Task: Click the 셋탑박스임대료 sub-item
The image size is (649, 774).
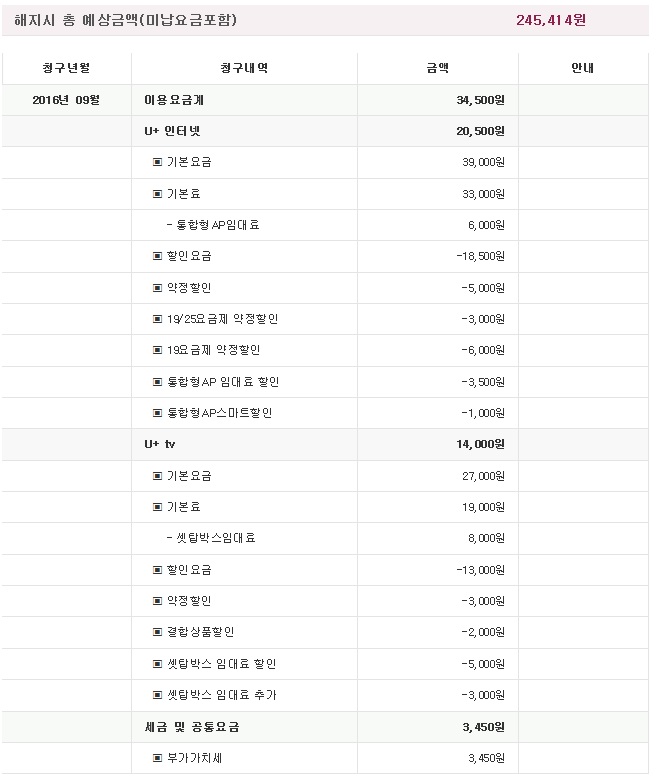Action: [x=215, y=538]
